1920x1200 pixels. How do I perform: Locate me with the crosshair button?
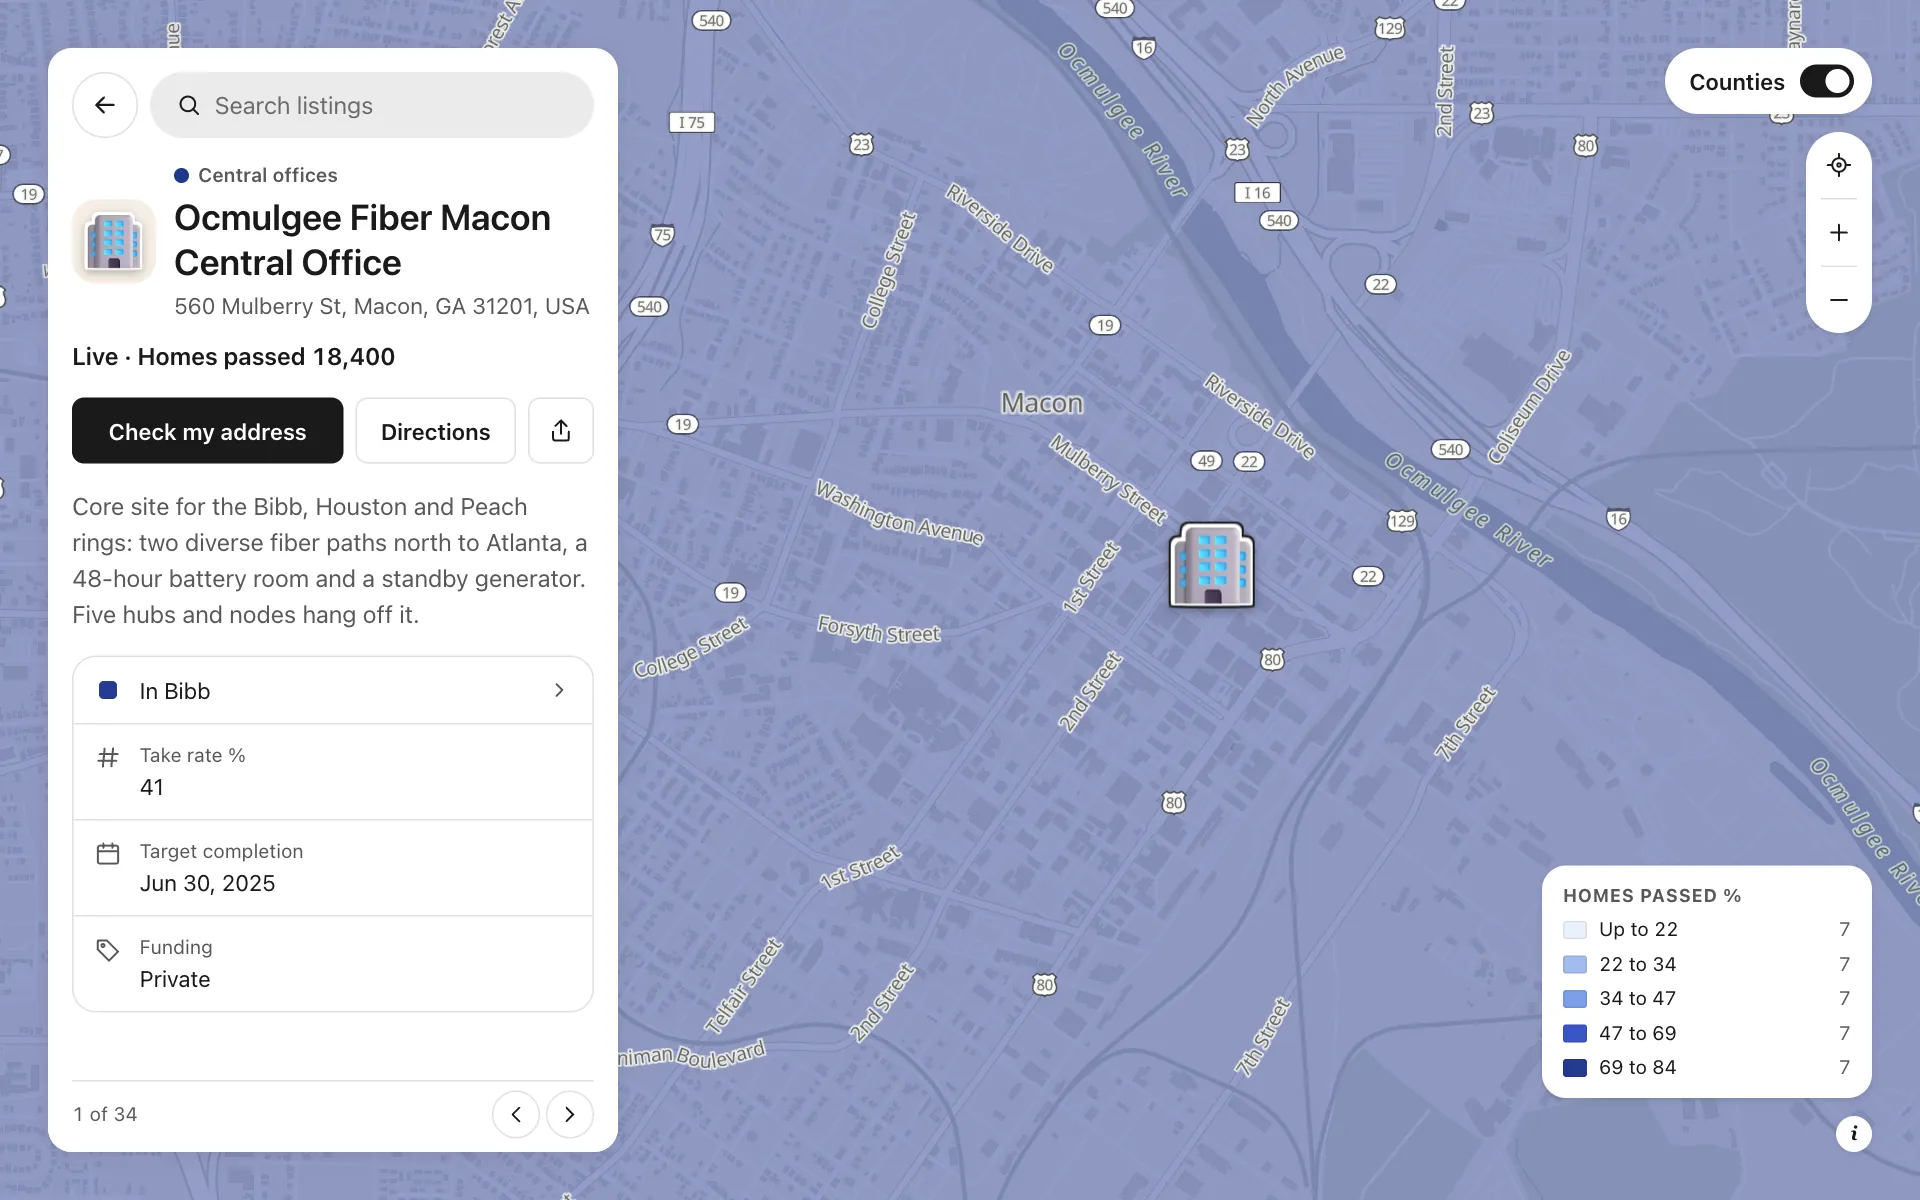pyautogui.click(x=1838, y=165)
